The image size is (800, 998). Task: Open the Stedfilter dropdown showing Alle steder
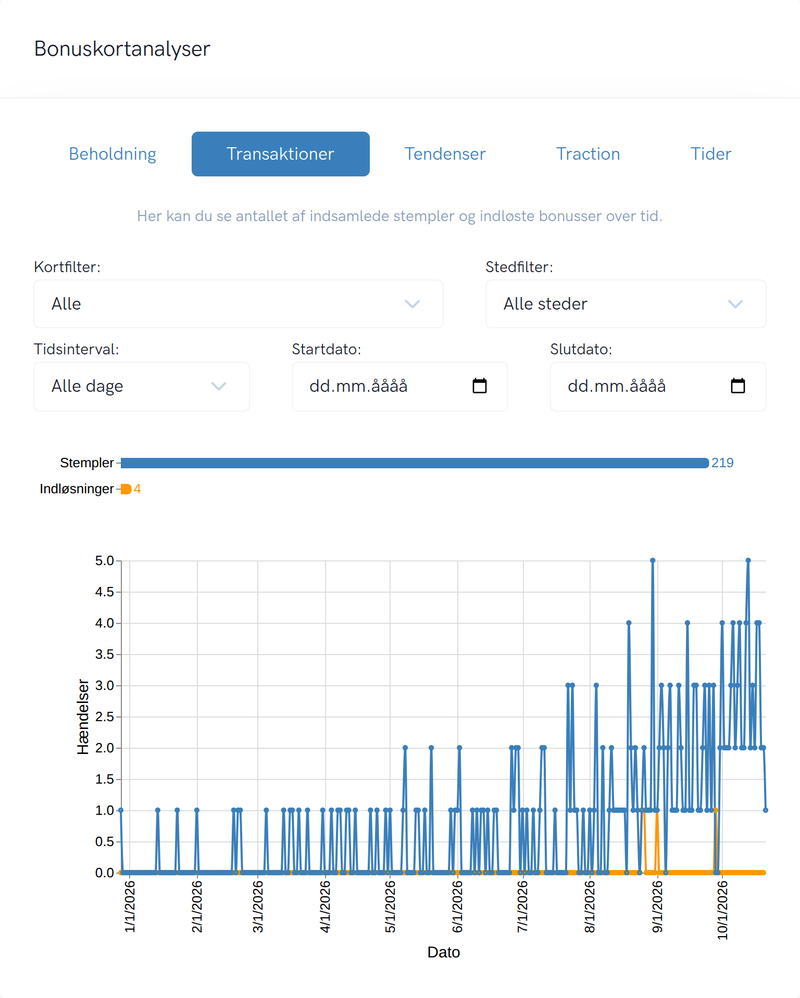[626, 304]
